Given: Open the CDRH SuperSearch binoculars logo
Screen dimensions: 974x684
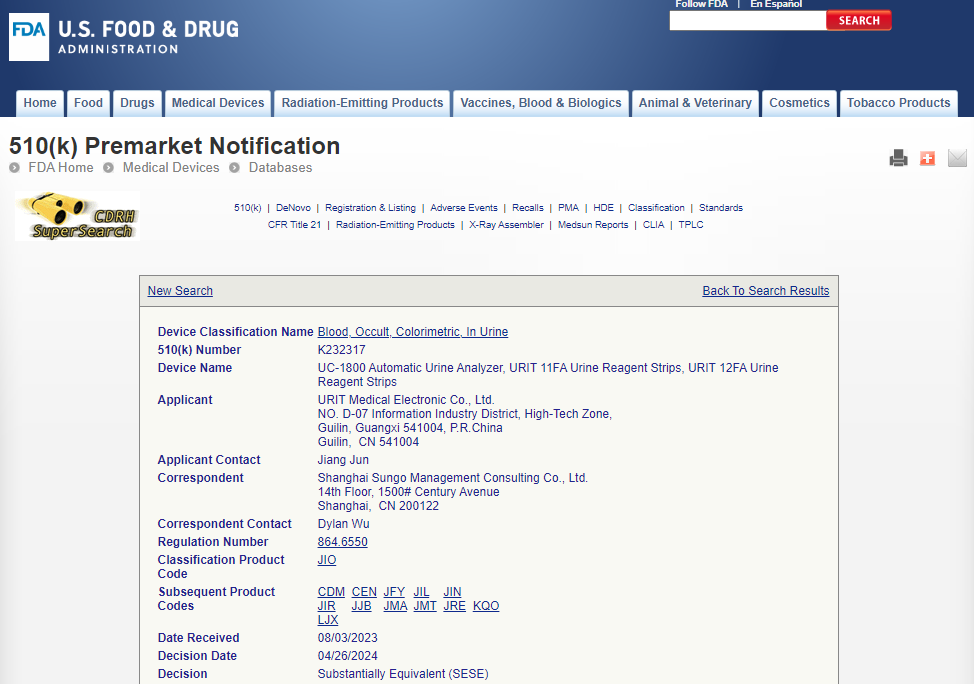Looking at the screenshot, I should click(77, 216).
